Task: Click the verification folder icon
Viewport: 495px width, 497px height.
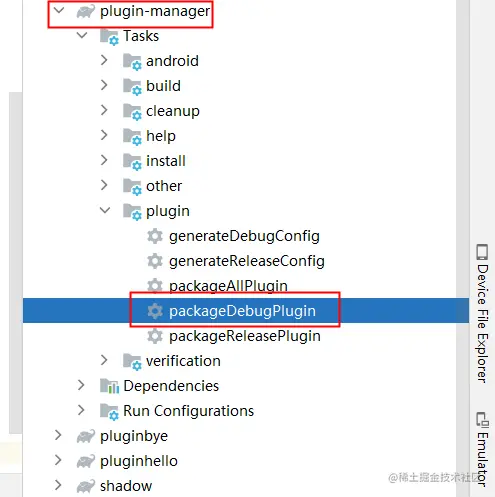Action: coord(132,362)
